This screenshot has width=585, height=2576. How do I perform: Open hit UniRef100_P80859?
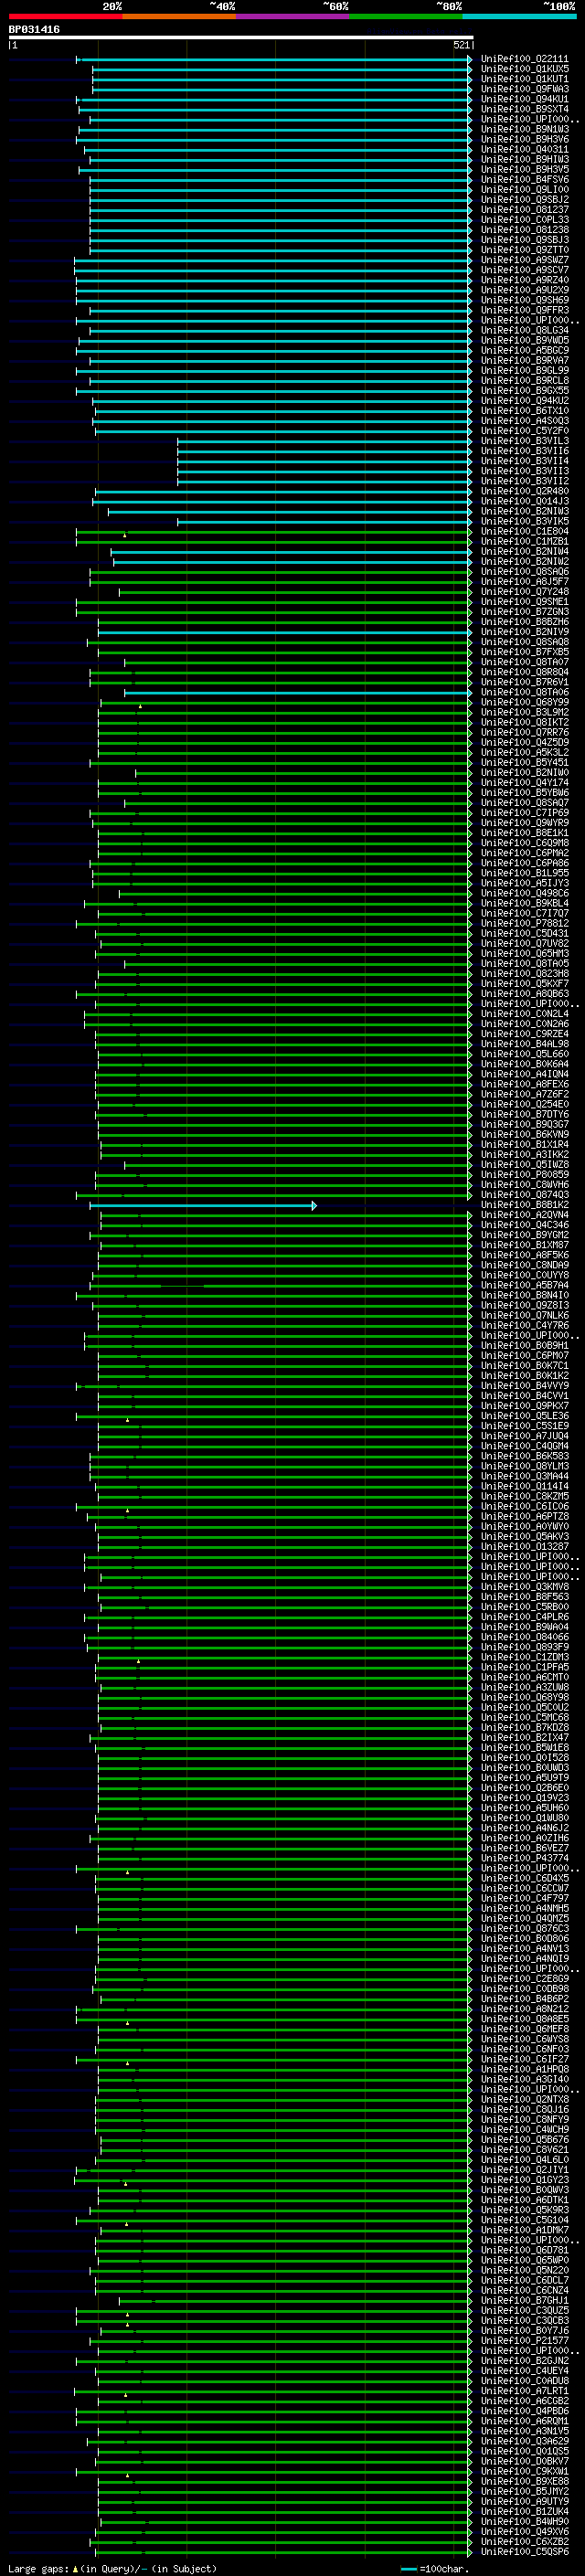pos(524,1175)
